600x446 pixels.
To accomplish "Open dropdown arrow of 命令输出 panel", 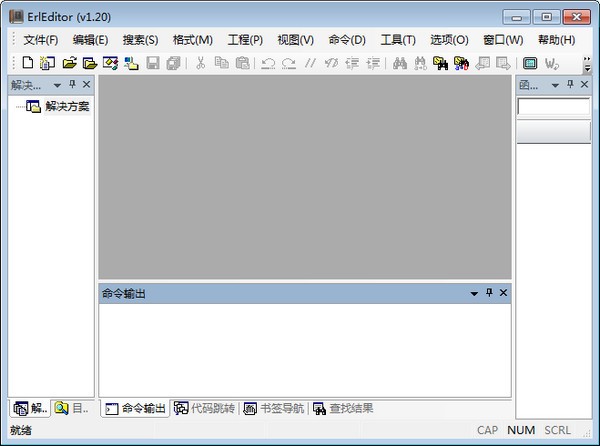I will pyautogui.click(x=474, y=293).
